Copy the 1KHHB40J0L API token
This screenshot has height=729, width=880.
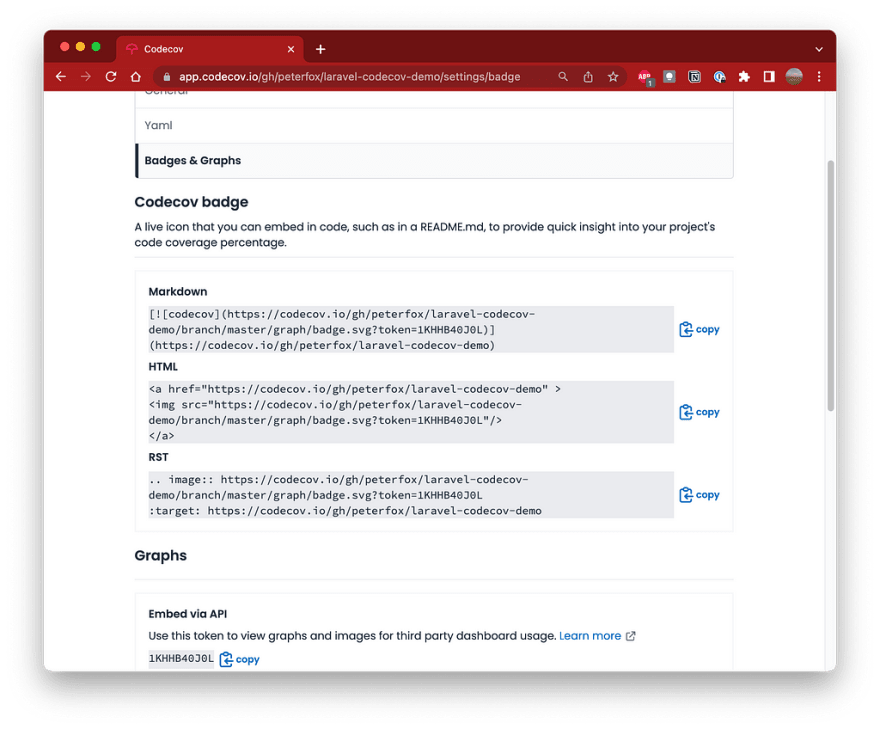pos(240,659)
